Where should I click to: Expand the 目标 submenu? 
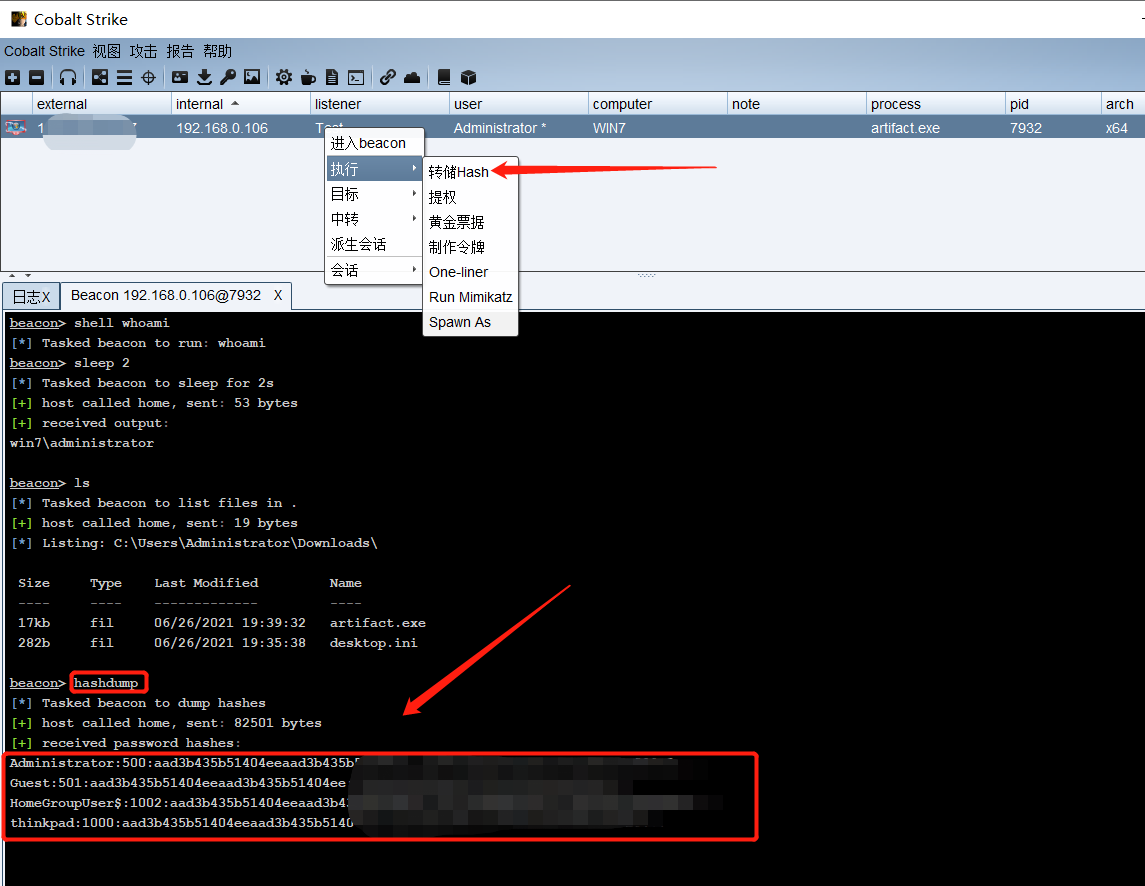(374, 194)
